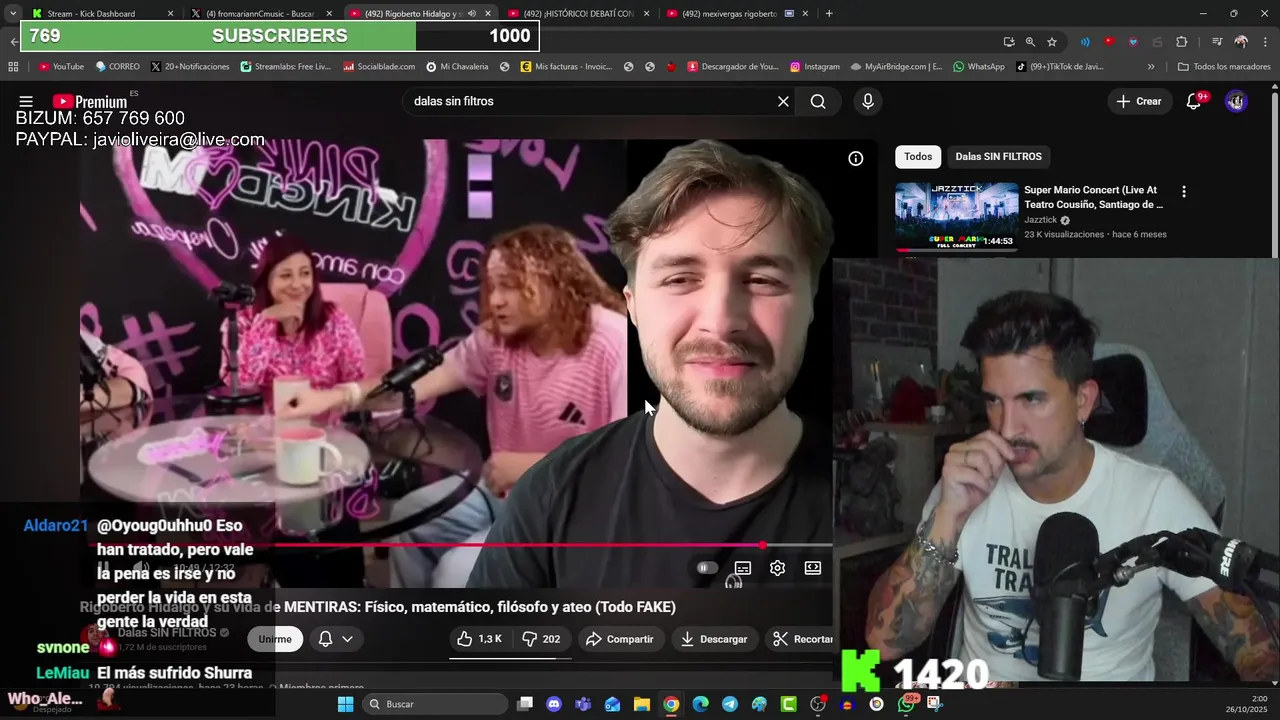Screen dimensions: 1280x720
Task: Open the video player settings gear
Action: point(777,568)
